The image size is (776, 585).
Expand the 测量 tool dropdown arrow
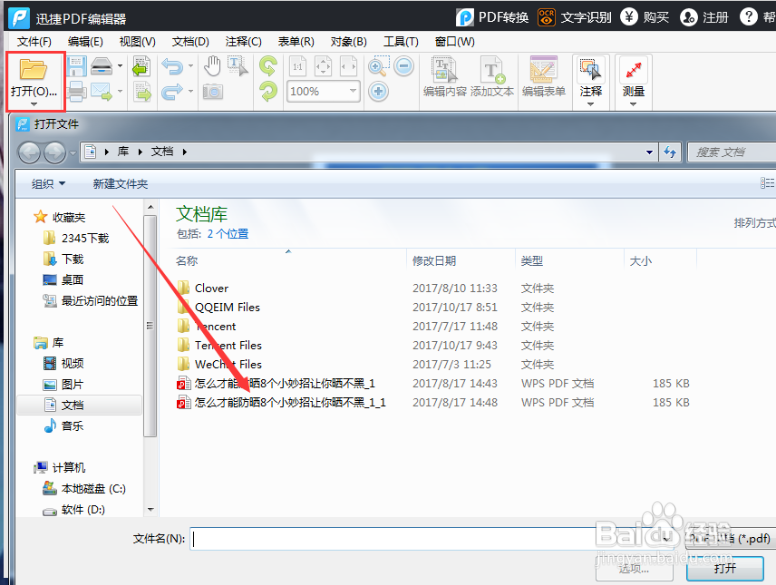point(633,104)
